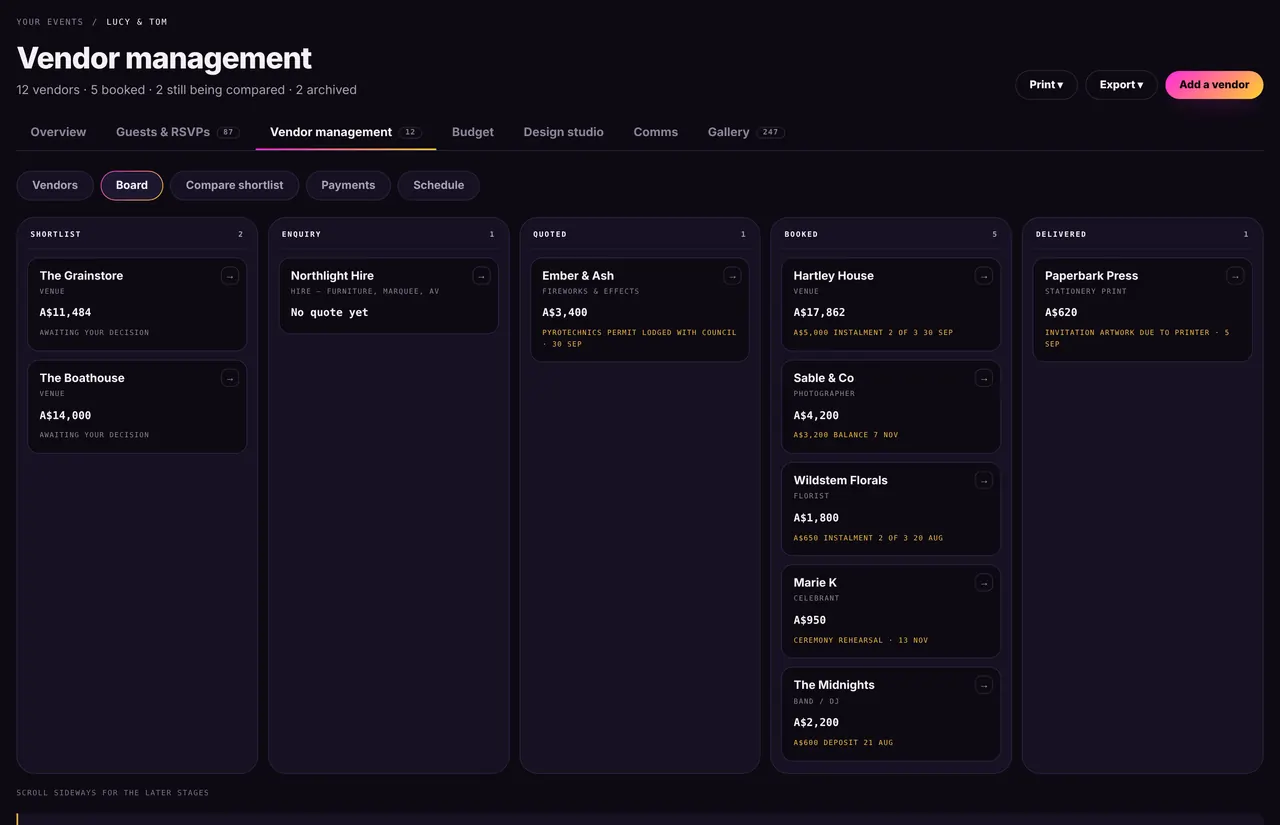
Task: Click the arrow icon on Paperbark Press card
Action: (1235, 276)
